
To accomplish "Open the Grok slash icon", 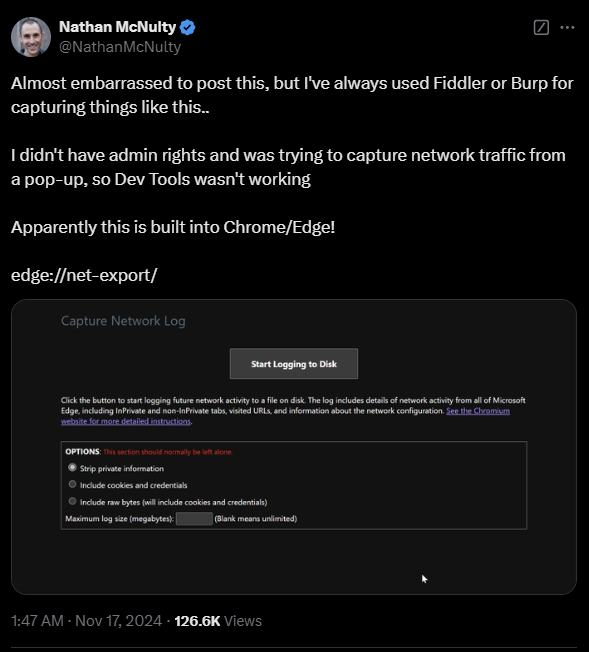I will (541, 27).
